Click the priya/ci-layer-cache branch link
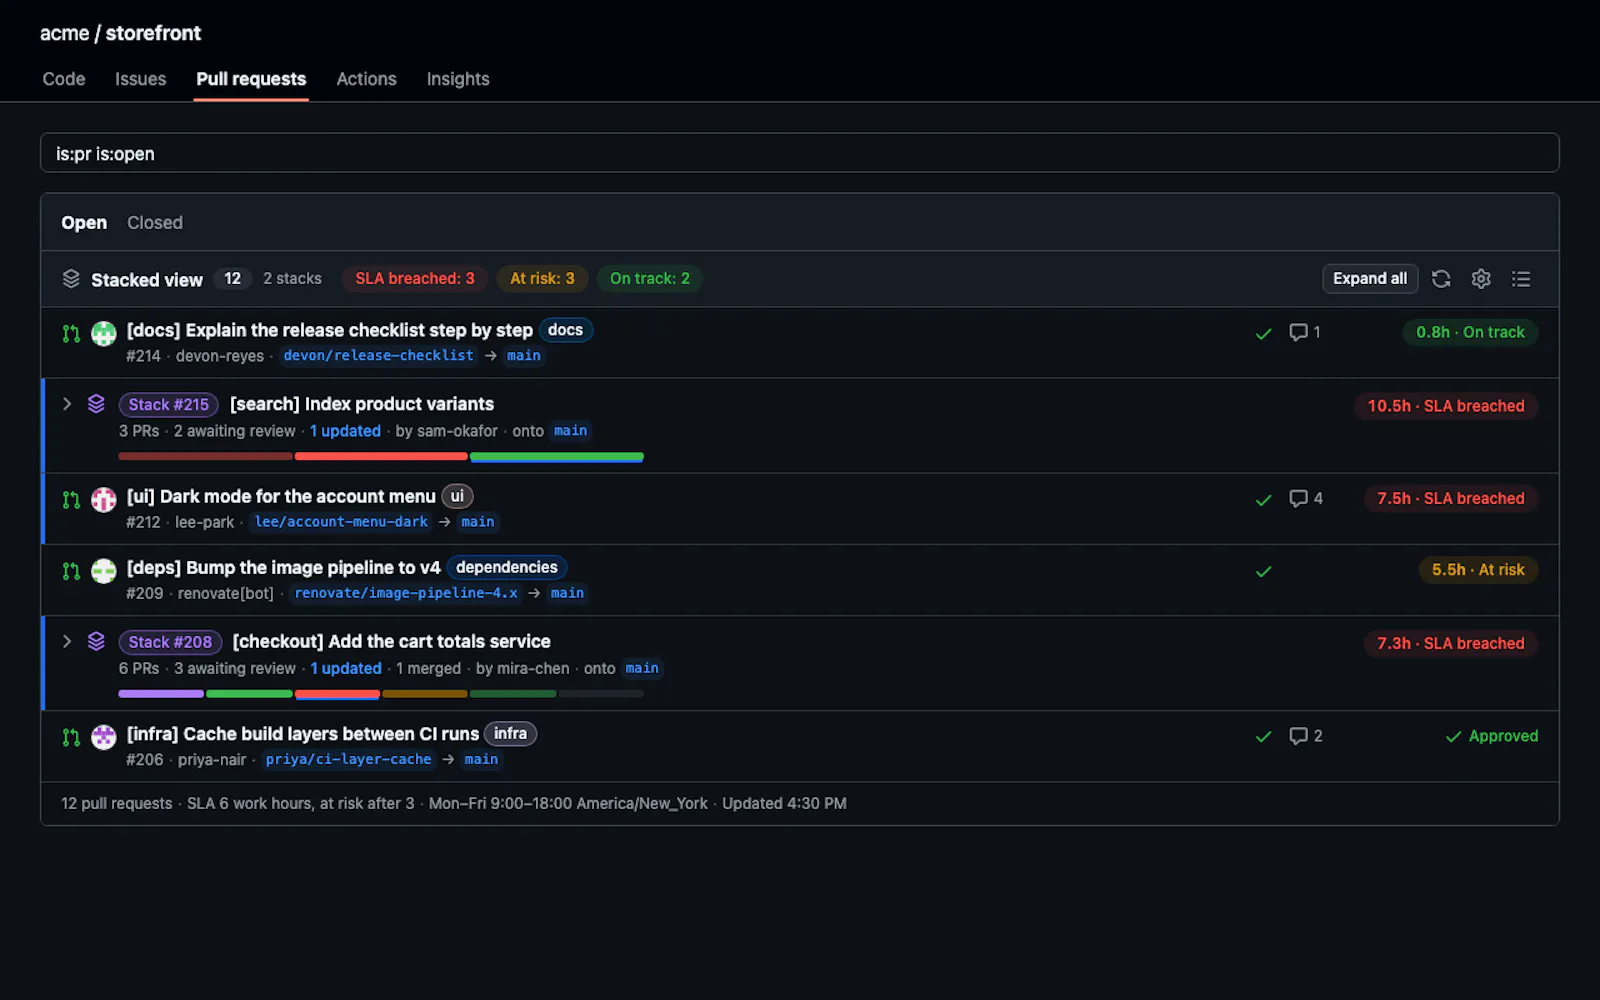 point(348,760)
